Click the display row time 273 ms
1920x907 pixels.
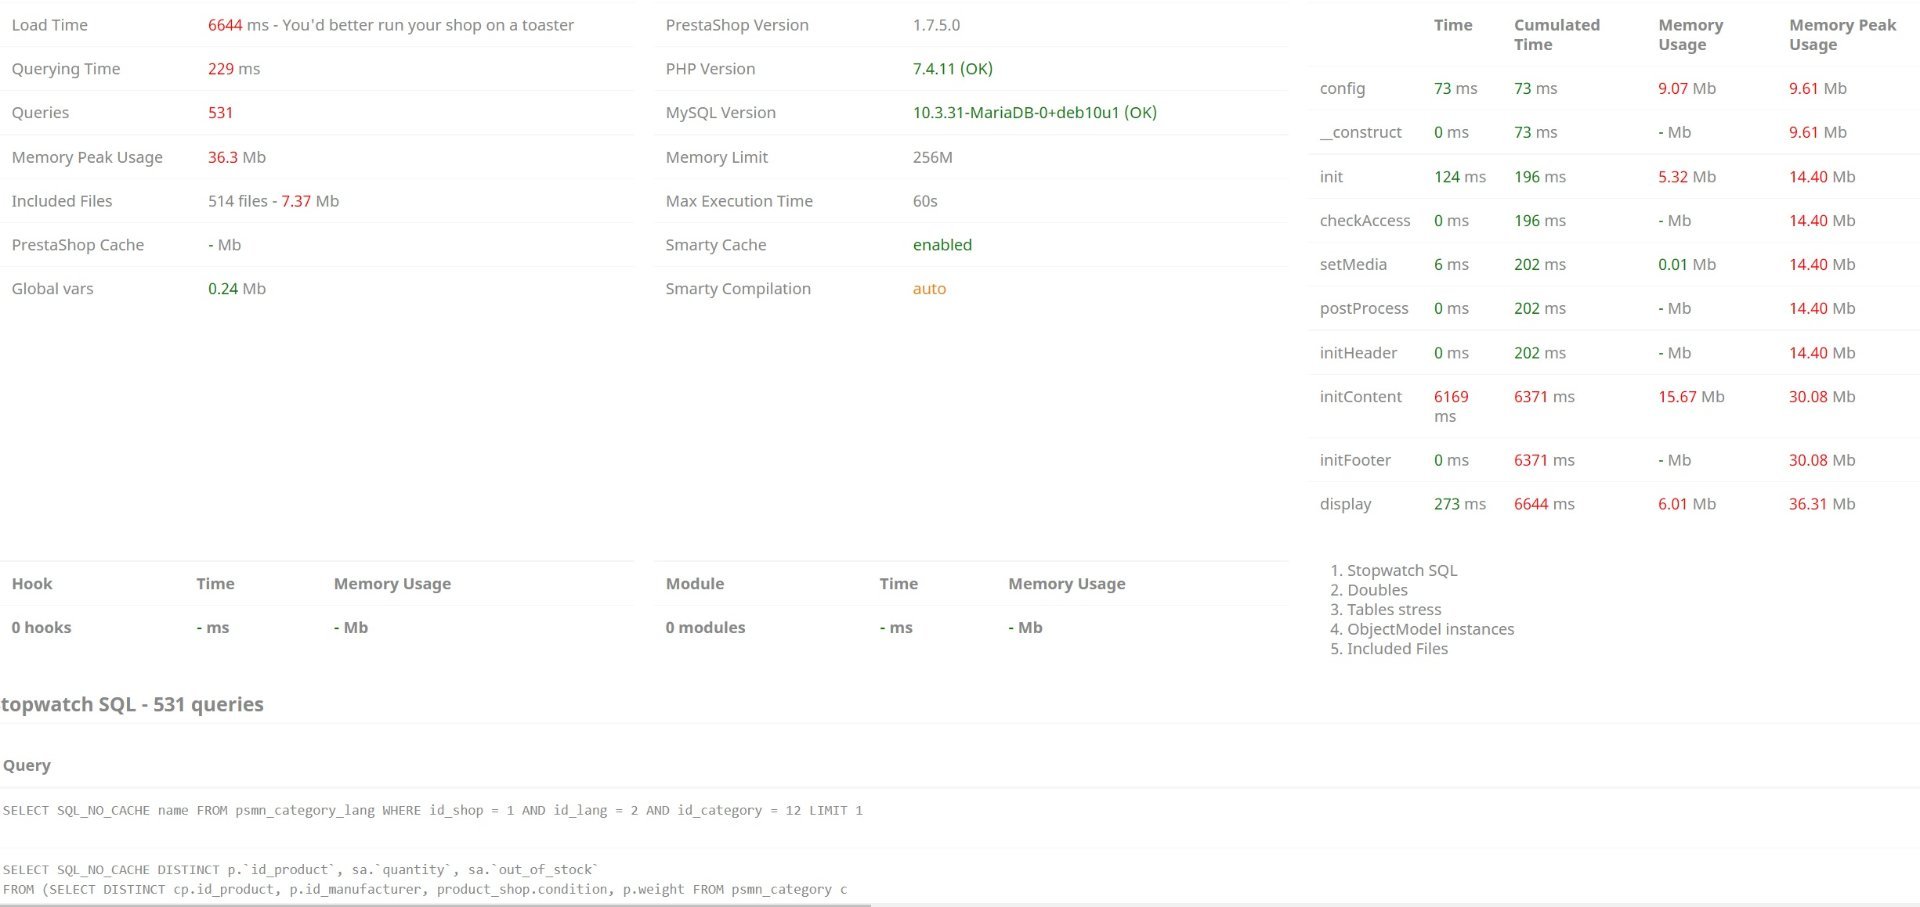coord(1460,504)
